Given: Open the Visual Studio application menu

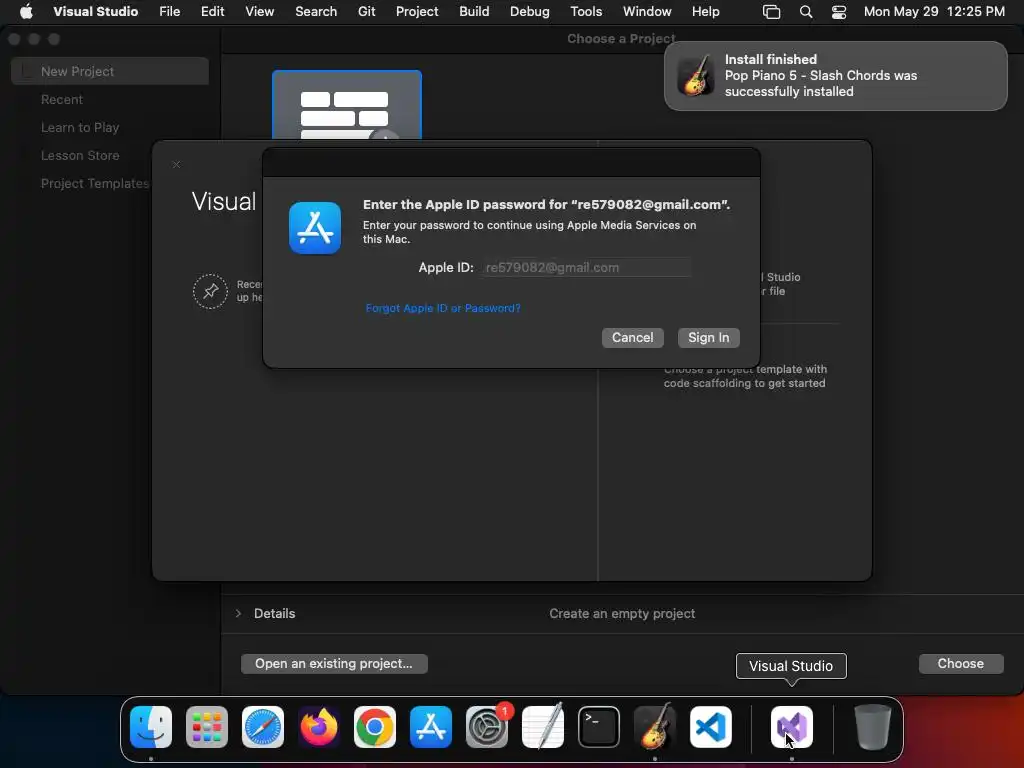Looking at the screenshot, I should pyautogui.click(x=95, y=11).
